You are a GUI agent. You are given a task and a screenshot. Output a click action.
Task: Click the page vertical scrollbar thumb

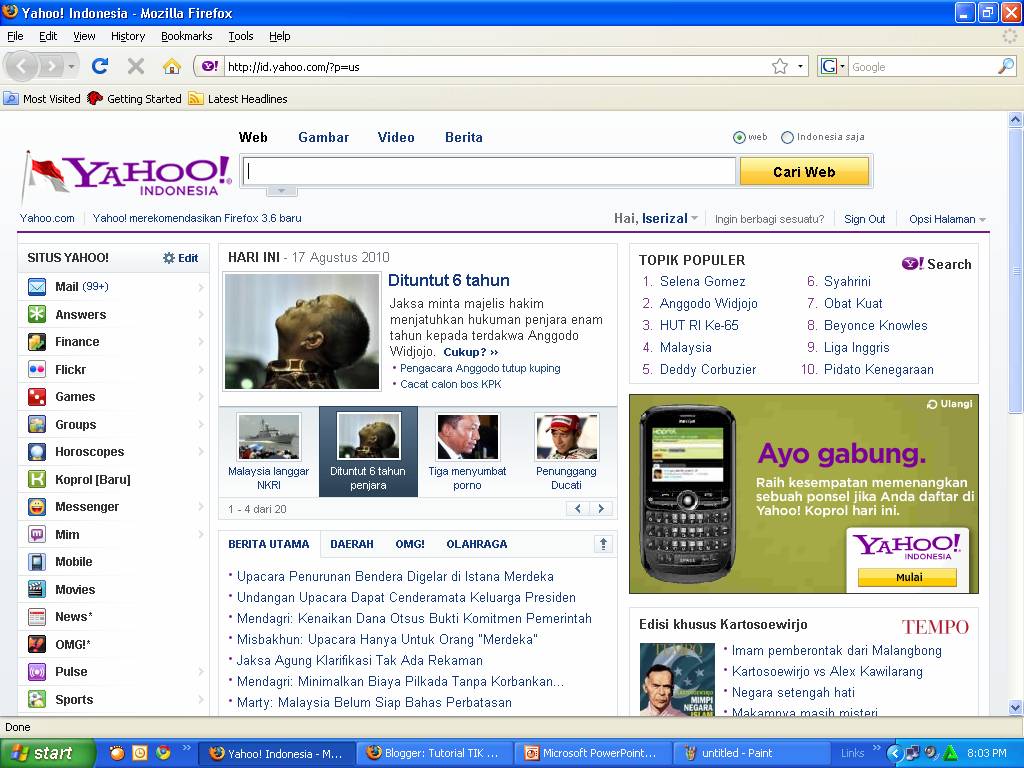(x=1015, y=270)
